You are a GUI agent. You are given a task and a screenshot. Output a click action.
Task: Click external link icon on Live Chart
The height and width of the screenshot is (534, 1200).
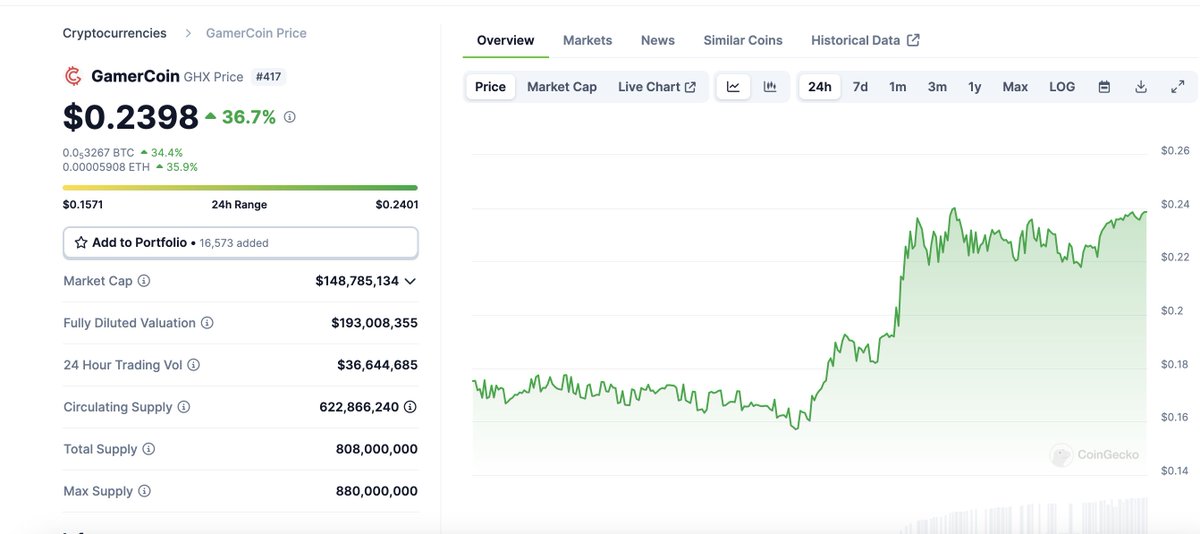click(690, 87)
